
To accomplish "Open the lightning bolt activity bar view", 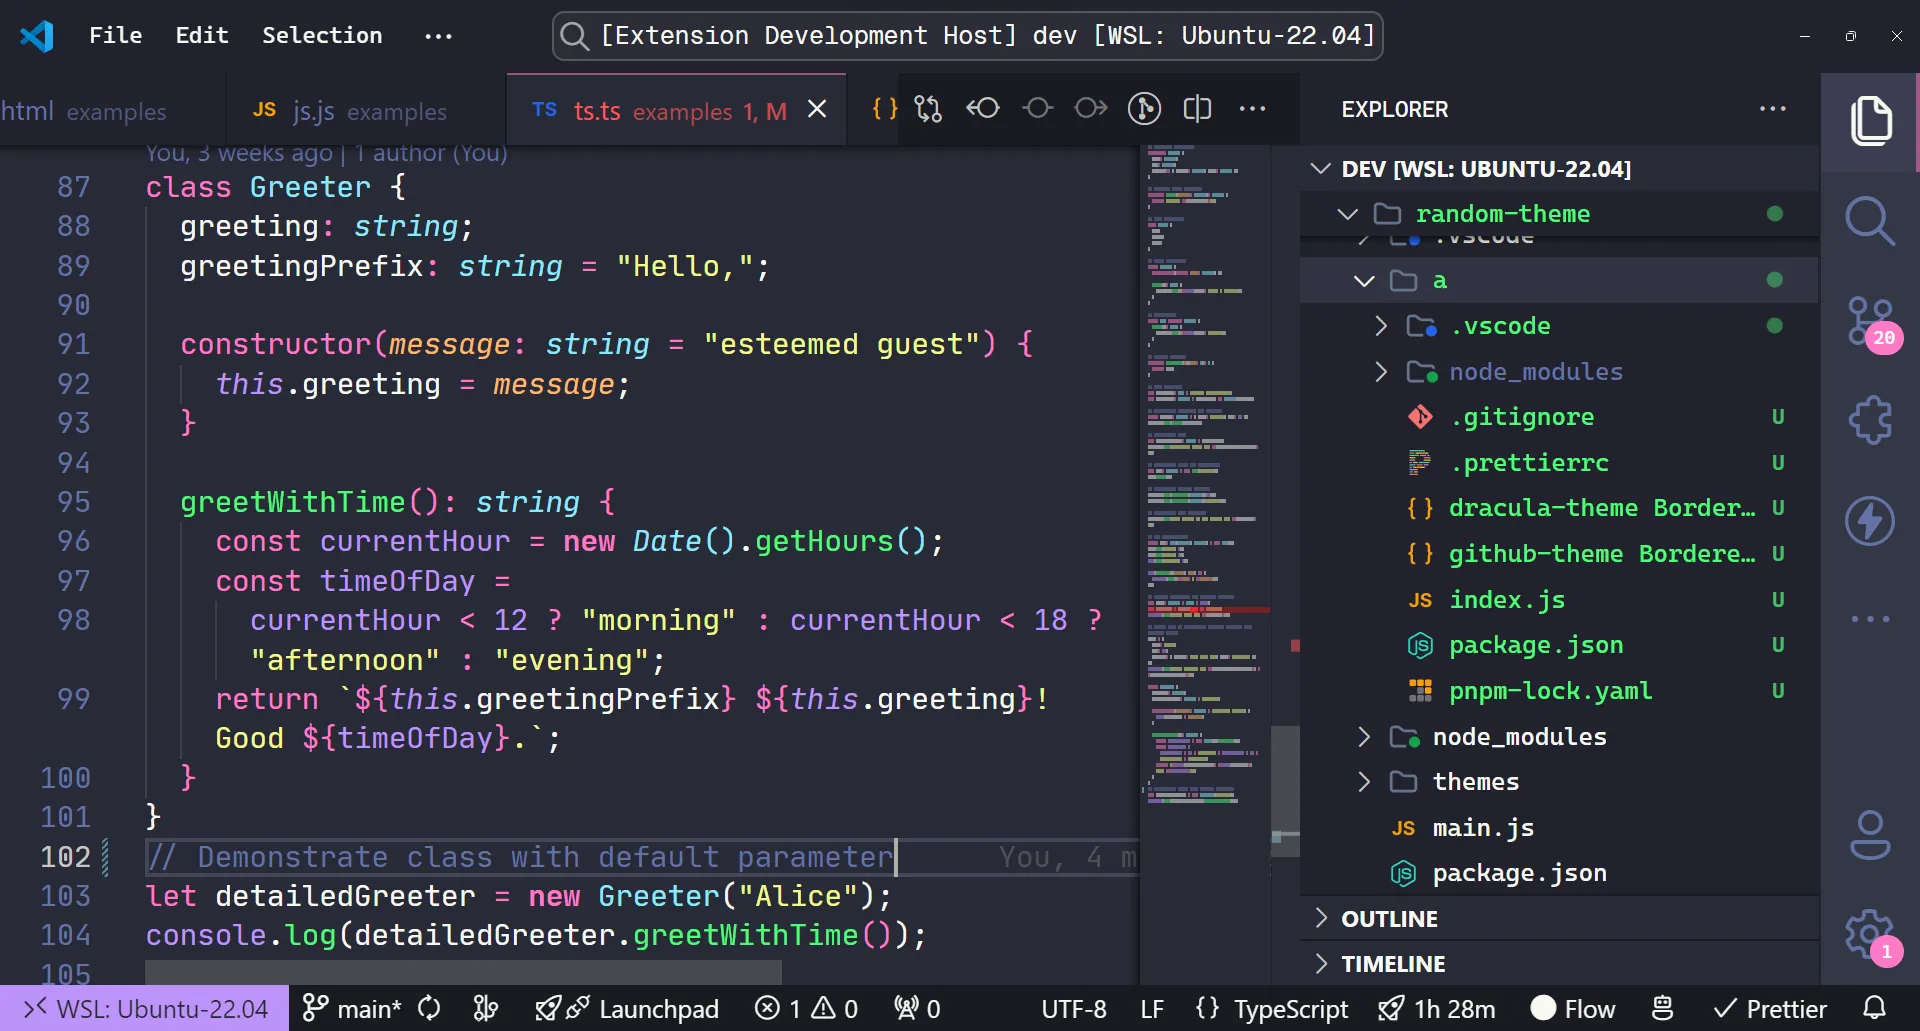I will (1870, 520).
